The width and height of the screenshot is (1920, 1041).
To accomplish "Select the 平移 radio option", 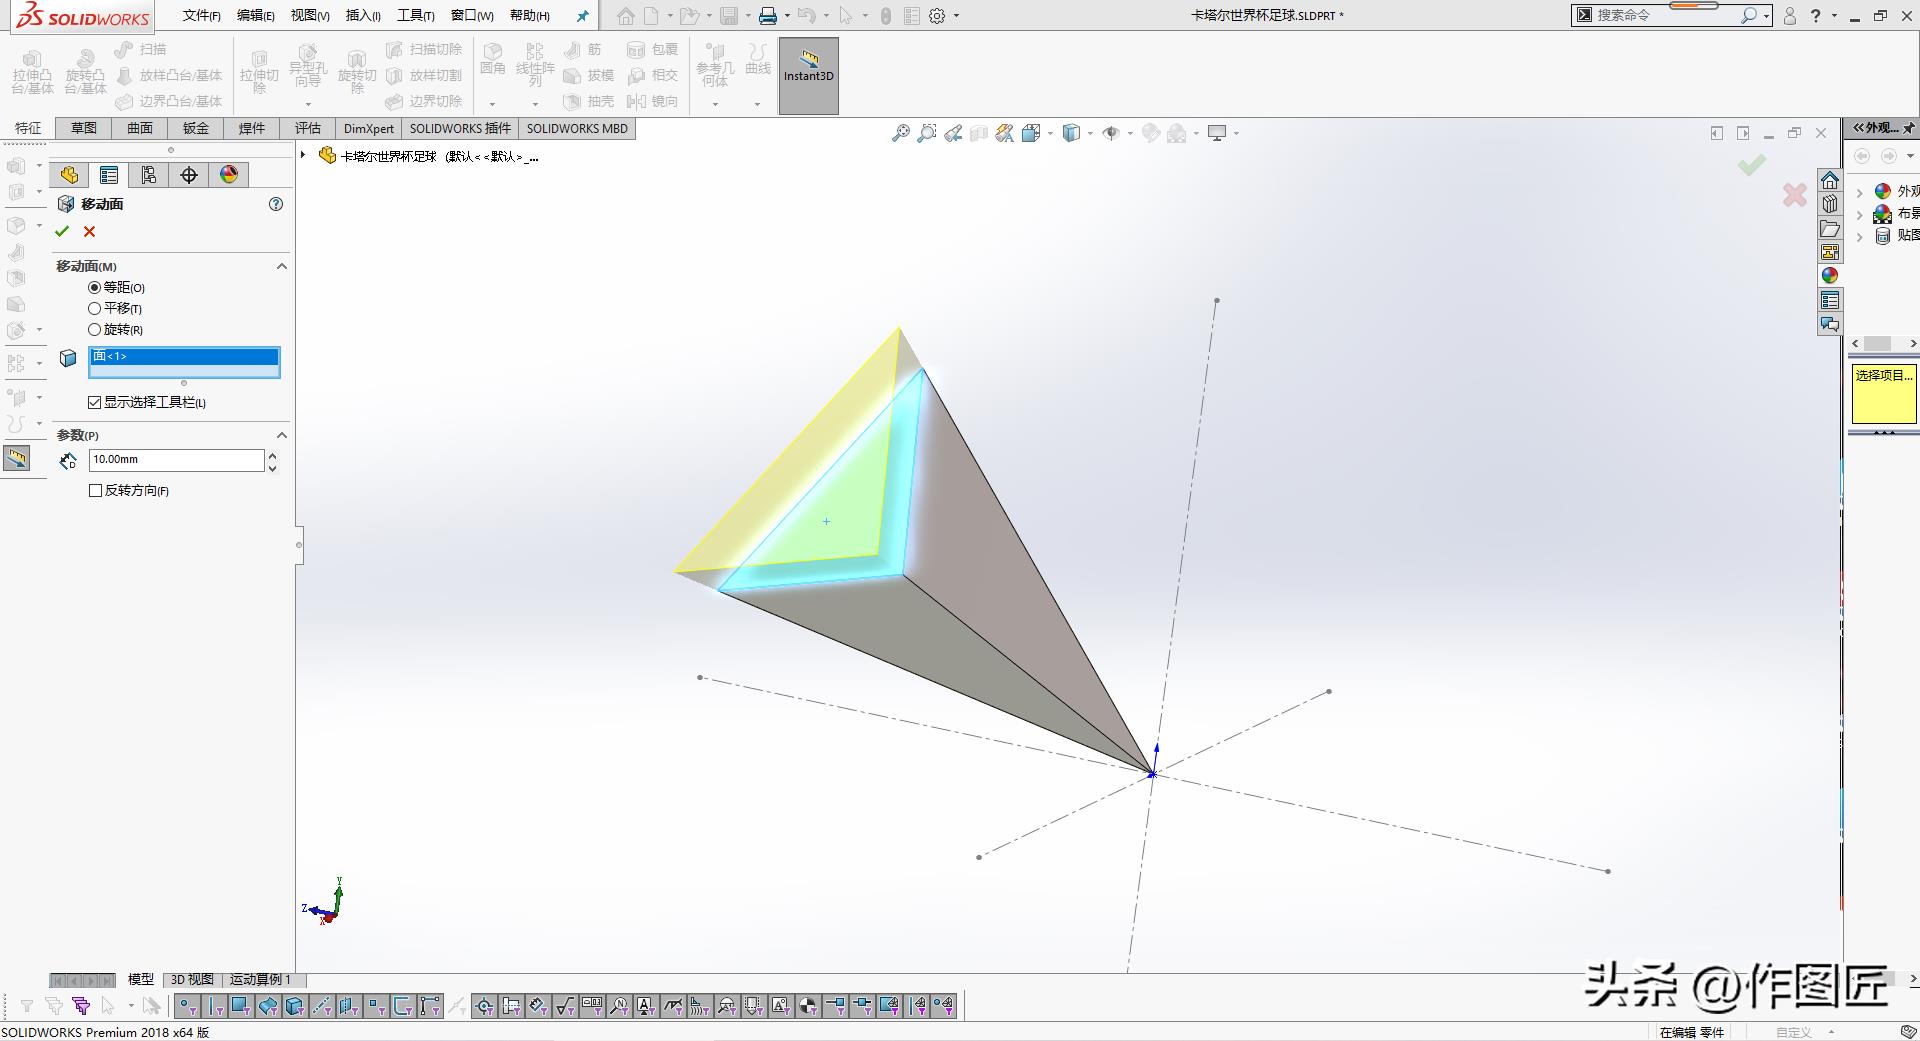I will tap(95, 308).
